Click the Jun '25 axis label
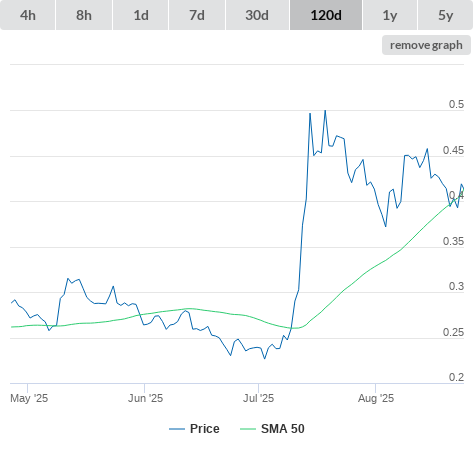This screenshot has height=455, width=474. [x=145, y=398]
